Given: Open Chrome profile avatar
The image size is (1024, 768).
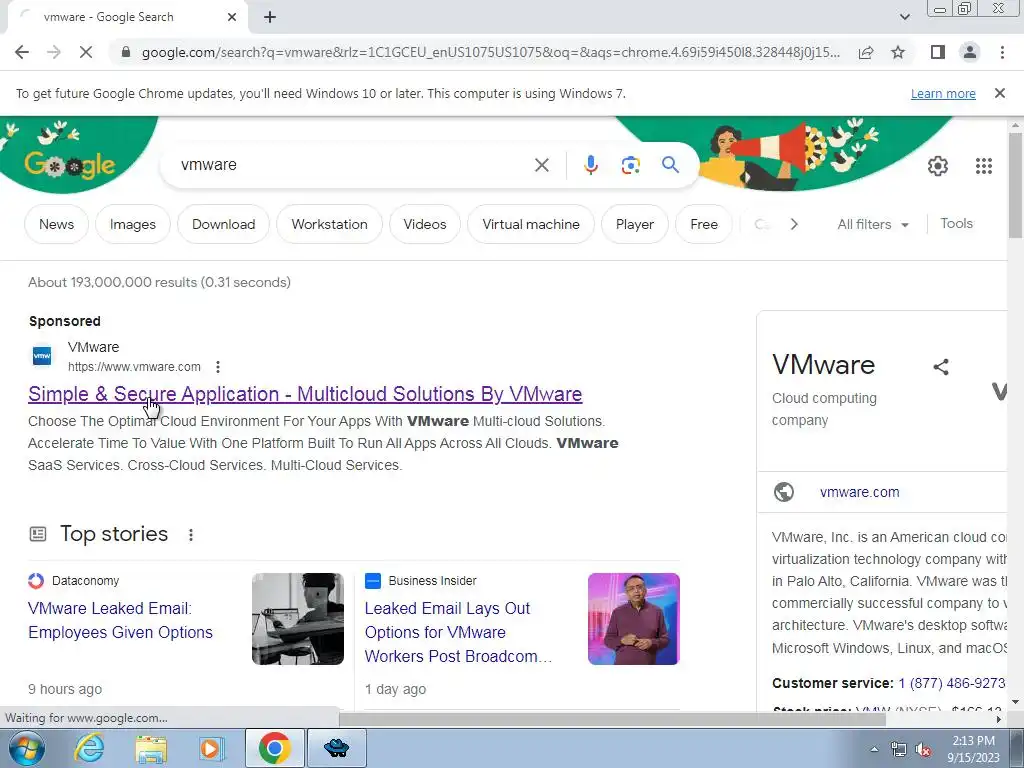Looking at the screenshot, I should pyautogui.click(x=970, y=52).
